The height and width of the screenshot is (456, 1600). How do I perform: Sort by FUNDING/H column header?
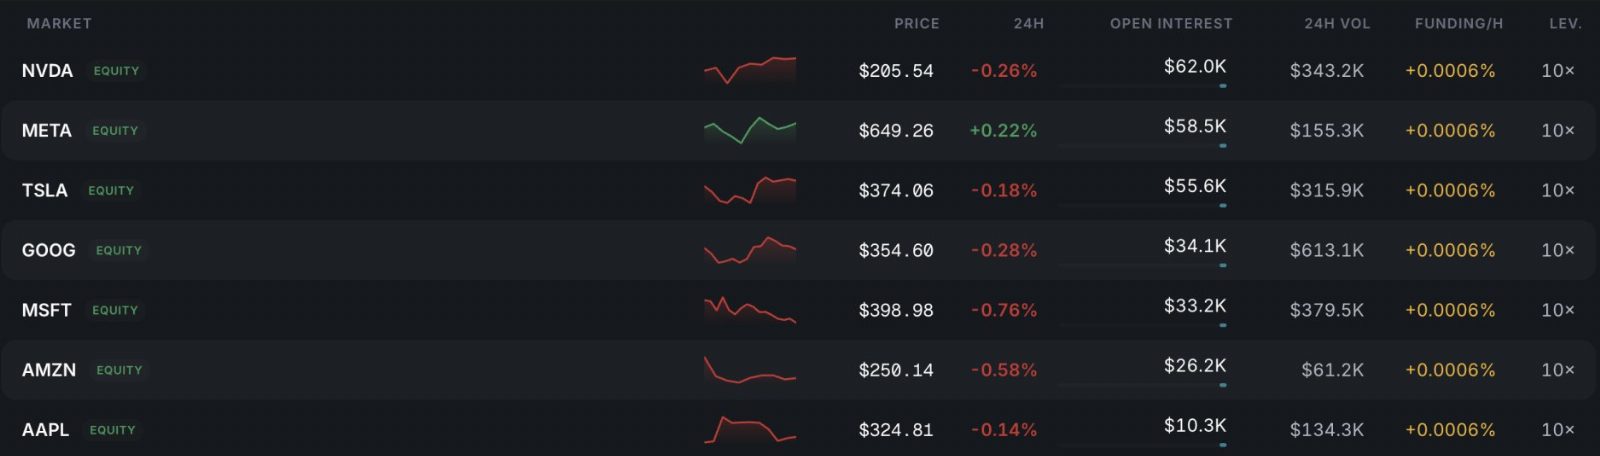coord(1459,23)
